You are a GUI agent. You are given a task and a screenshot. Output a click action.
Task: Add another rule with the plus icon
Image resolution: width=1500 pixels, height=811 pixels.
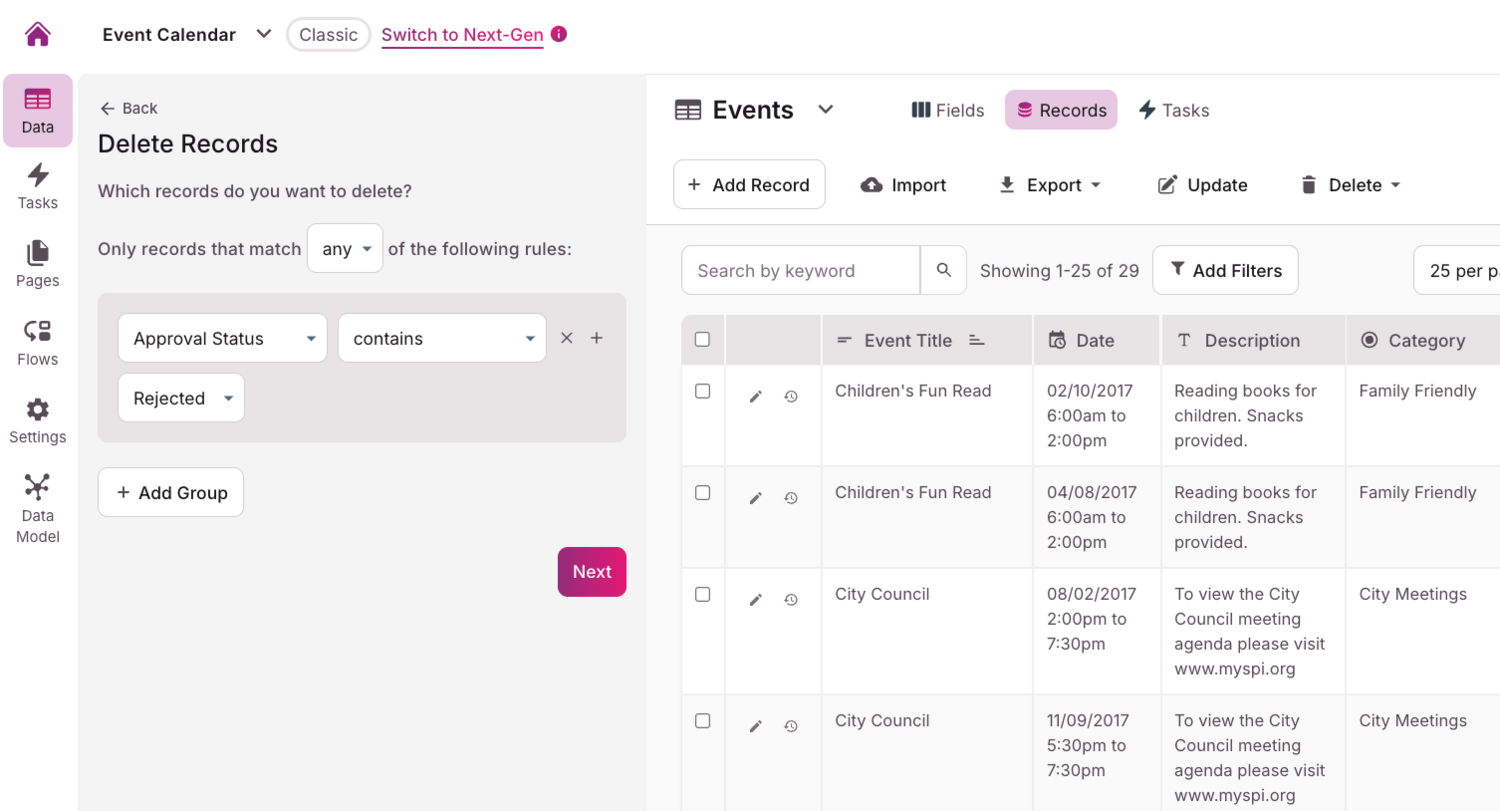(x=597, y=338)
